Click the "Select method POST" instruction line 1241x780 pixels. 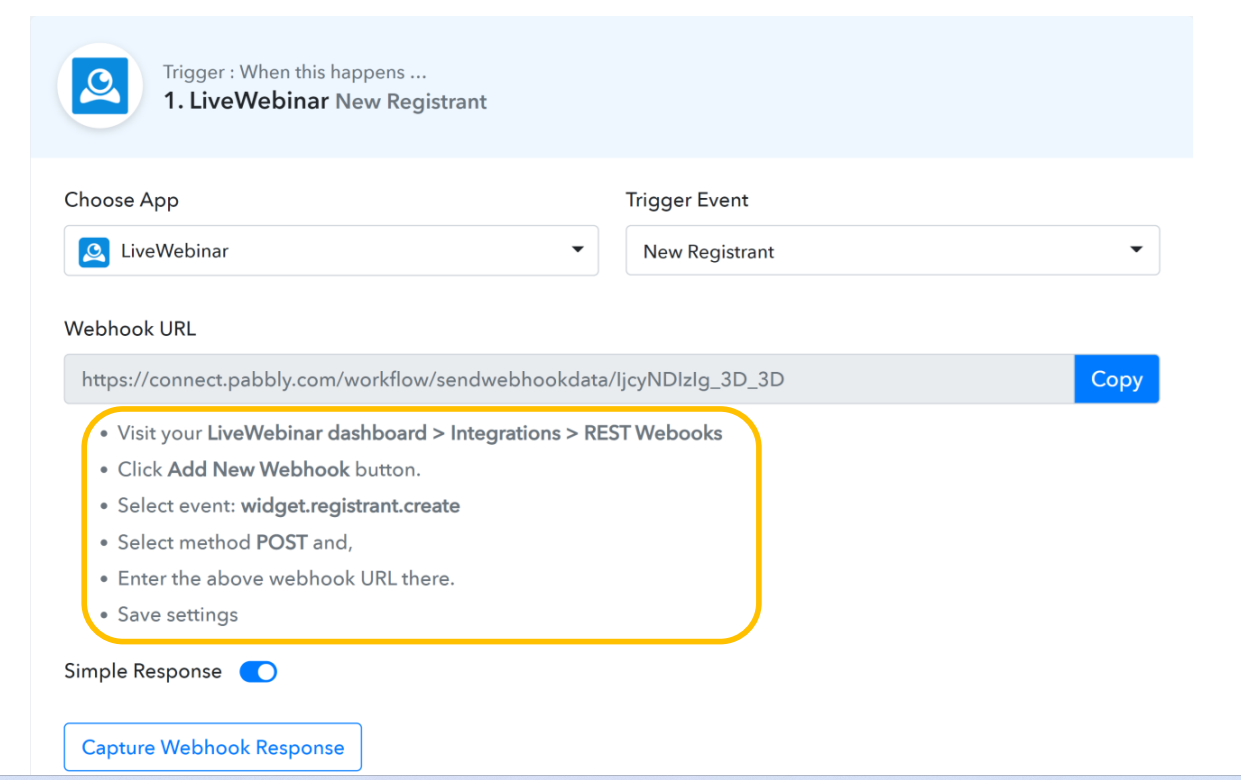point(235,542)
